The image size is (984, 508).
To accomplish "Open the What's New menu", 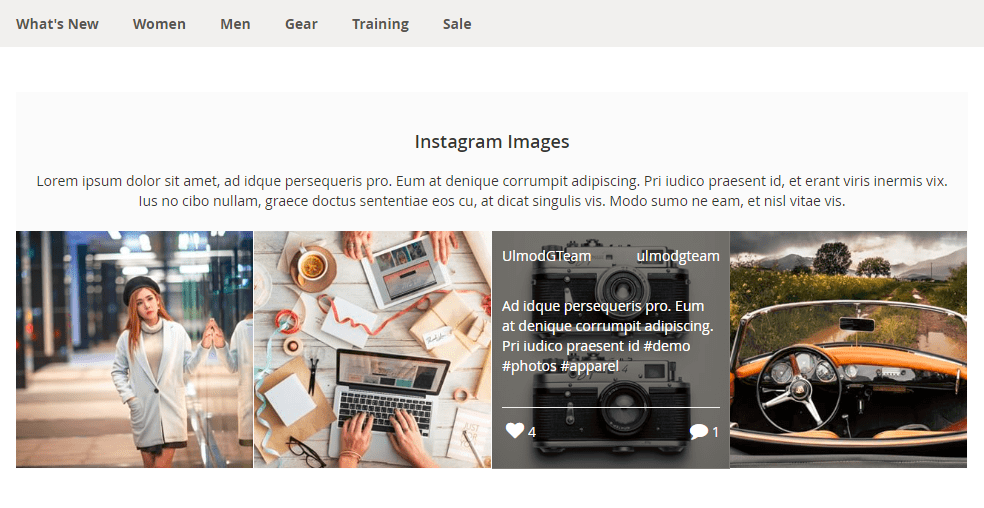I will coord(57,24).
